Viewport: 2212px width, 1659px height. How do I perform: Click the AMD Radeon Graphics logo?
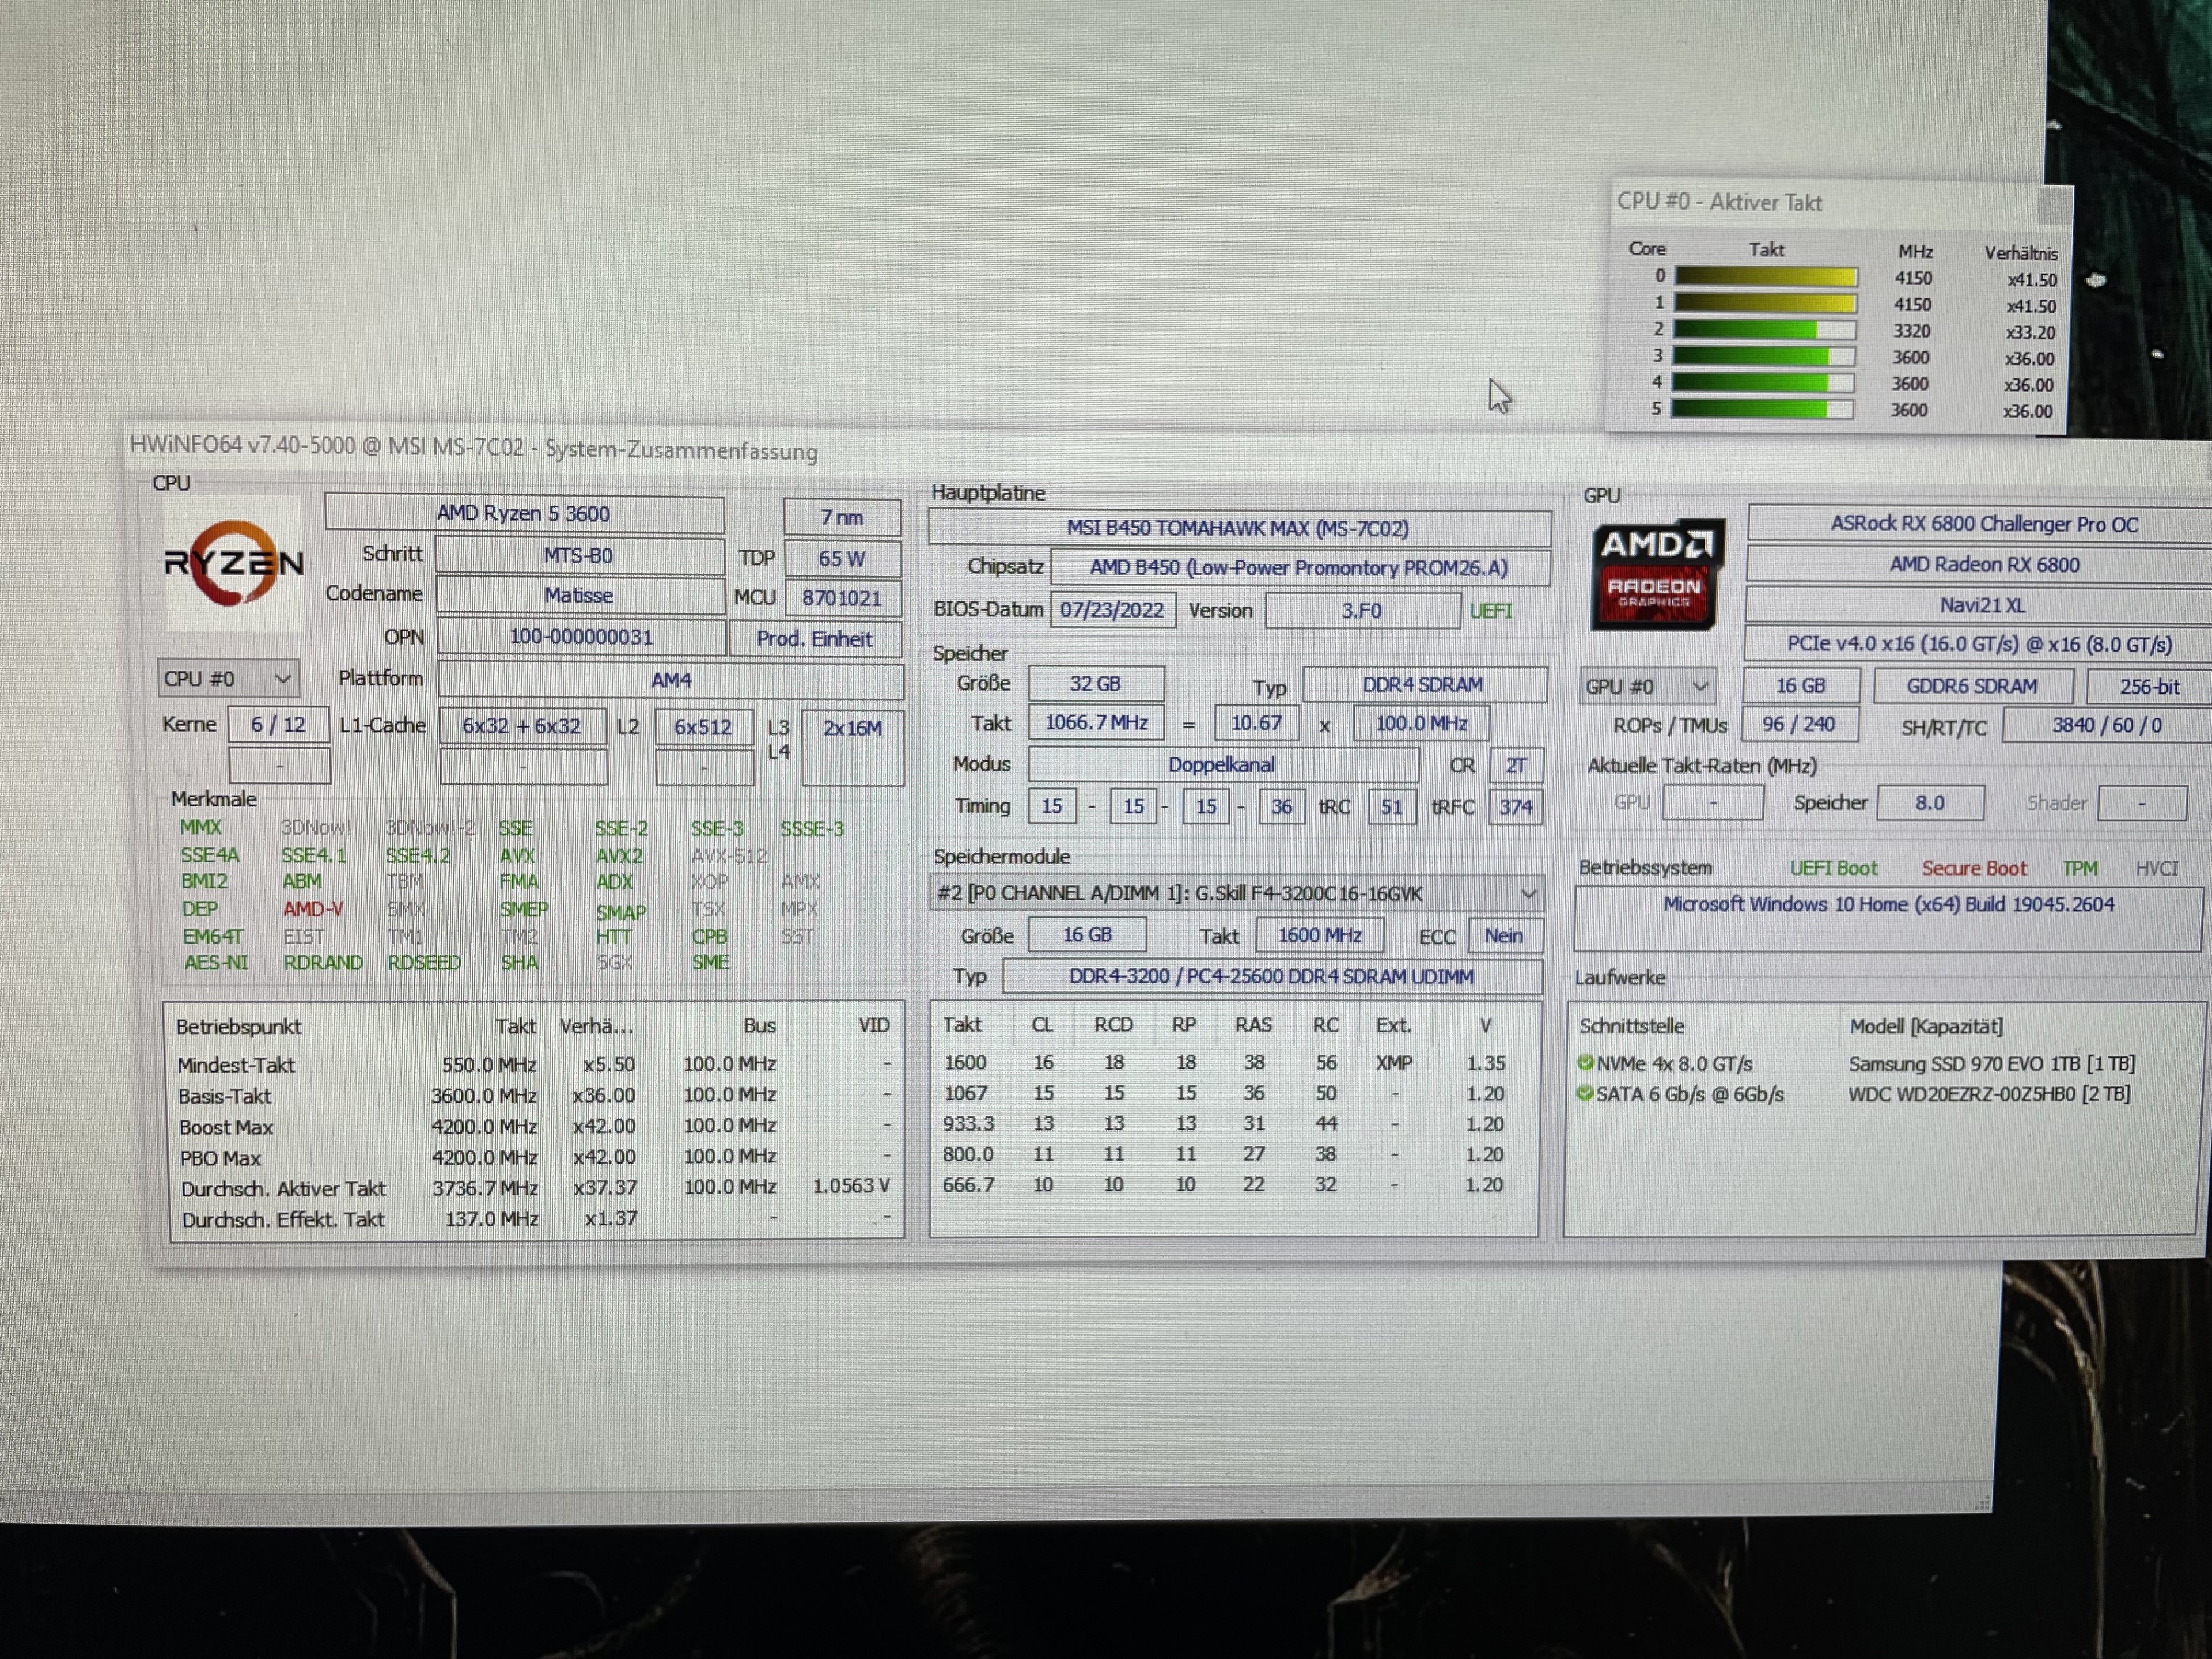pyautogui.click(x=1656, y=574)
